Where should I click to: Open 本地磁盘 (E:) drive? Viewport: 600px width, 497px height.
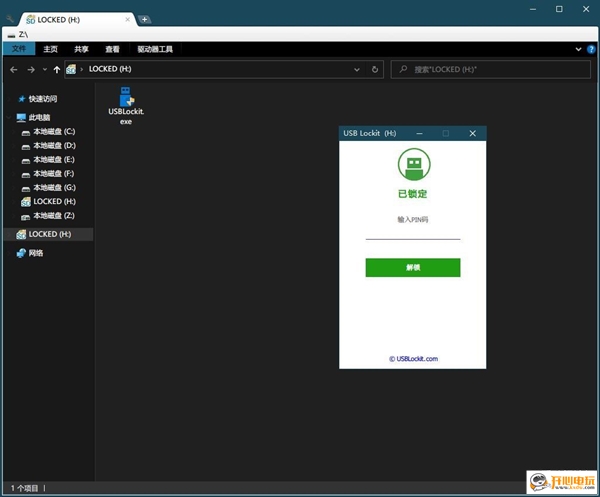tap(54, 160)
